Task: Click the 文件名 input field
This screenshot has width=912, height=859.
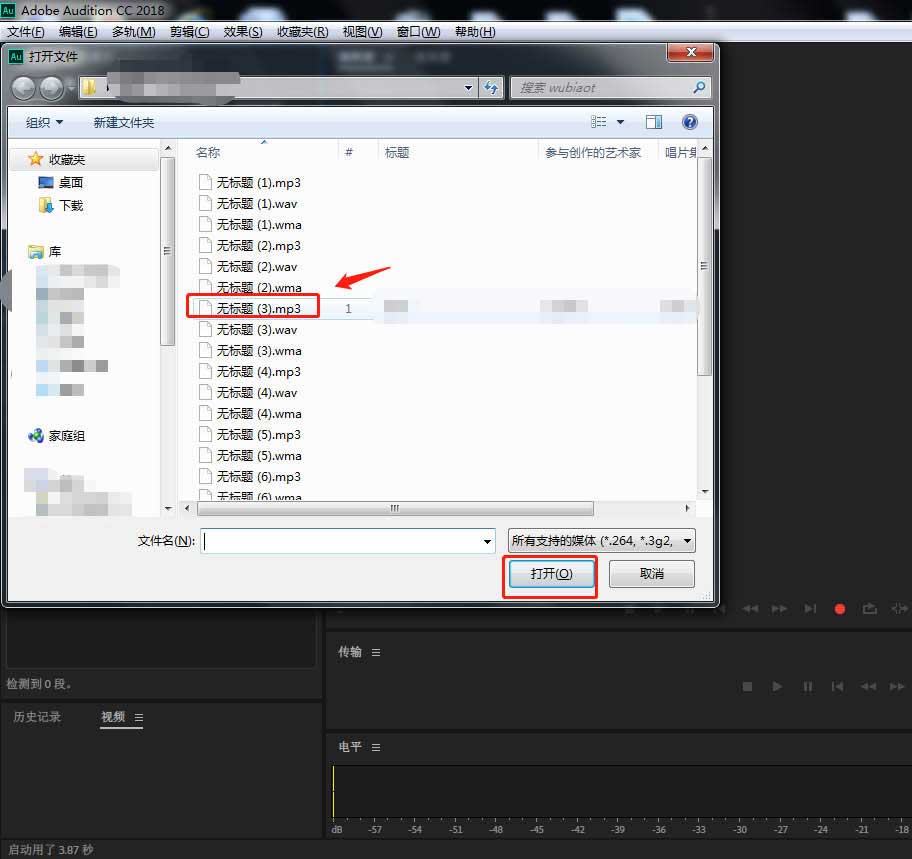Action: tap(341, 541)
